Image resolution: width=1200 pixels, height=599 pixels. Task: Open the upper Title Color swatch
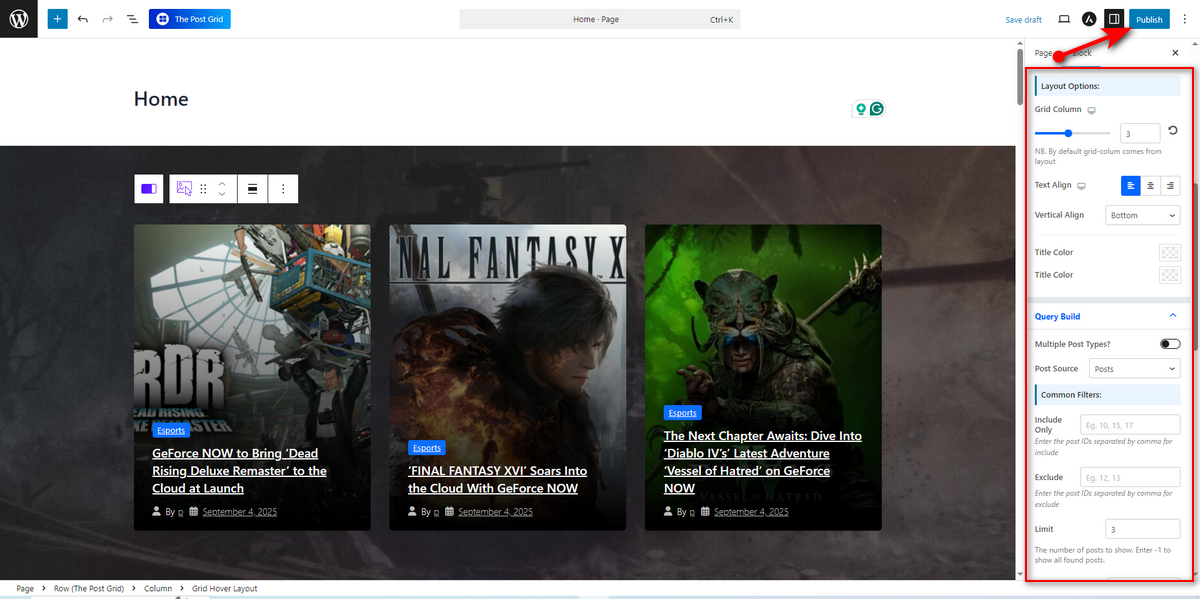[x=1169, y=252]
